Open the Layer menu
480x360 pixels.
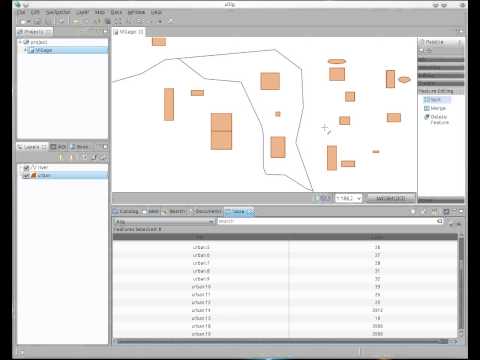pos(82,12)
